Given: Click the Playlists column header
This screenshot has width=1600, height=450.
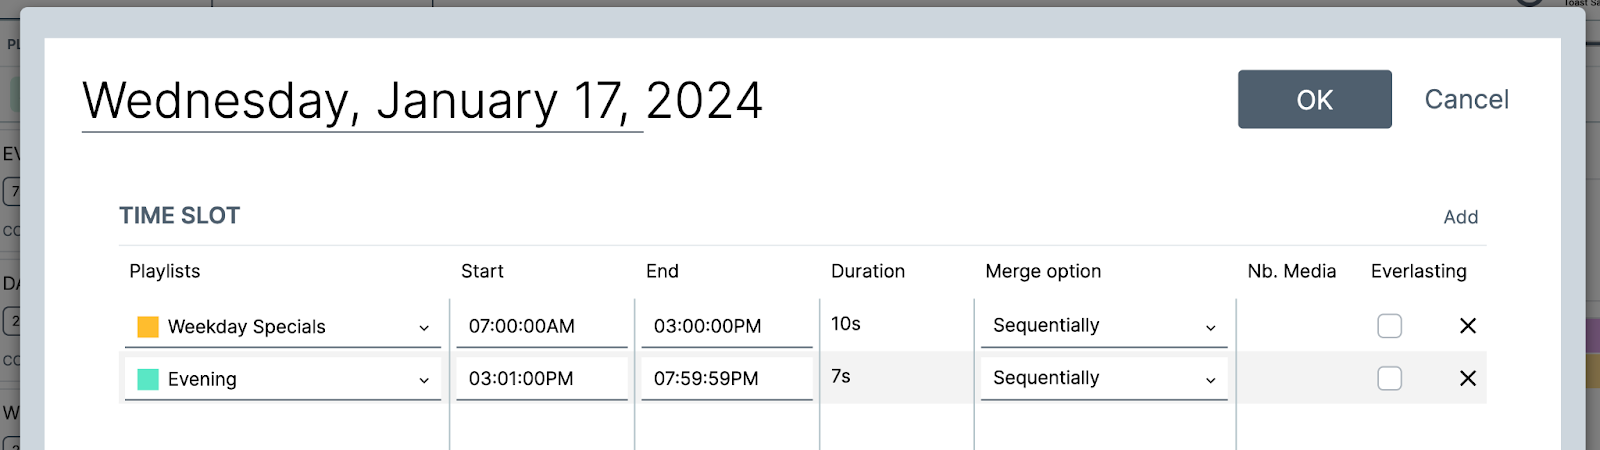Looking at the screenshot, I should pos(165,271).
